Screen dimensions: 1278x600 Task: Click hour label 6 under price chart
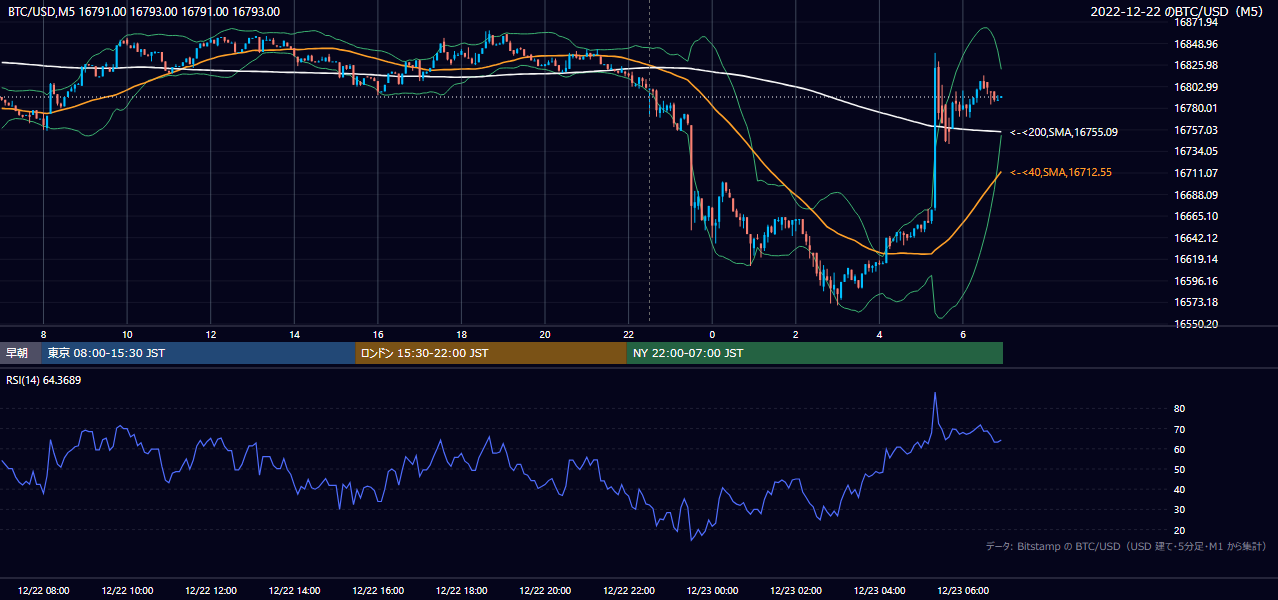click(x=963, y=334)
